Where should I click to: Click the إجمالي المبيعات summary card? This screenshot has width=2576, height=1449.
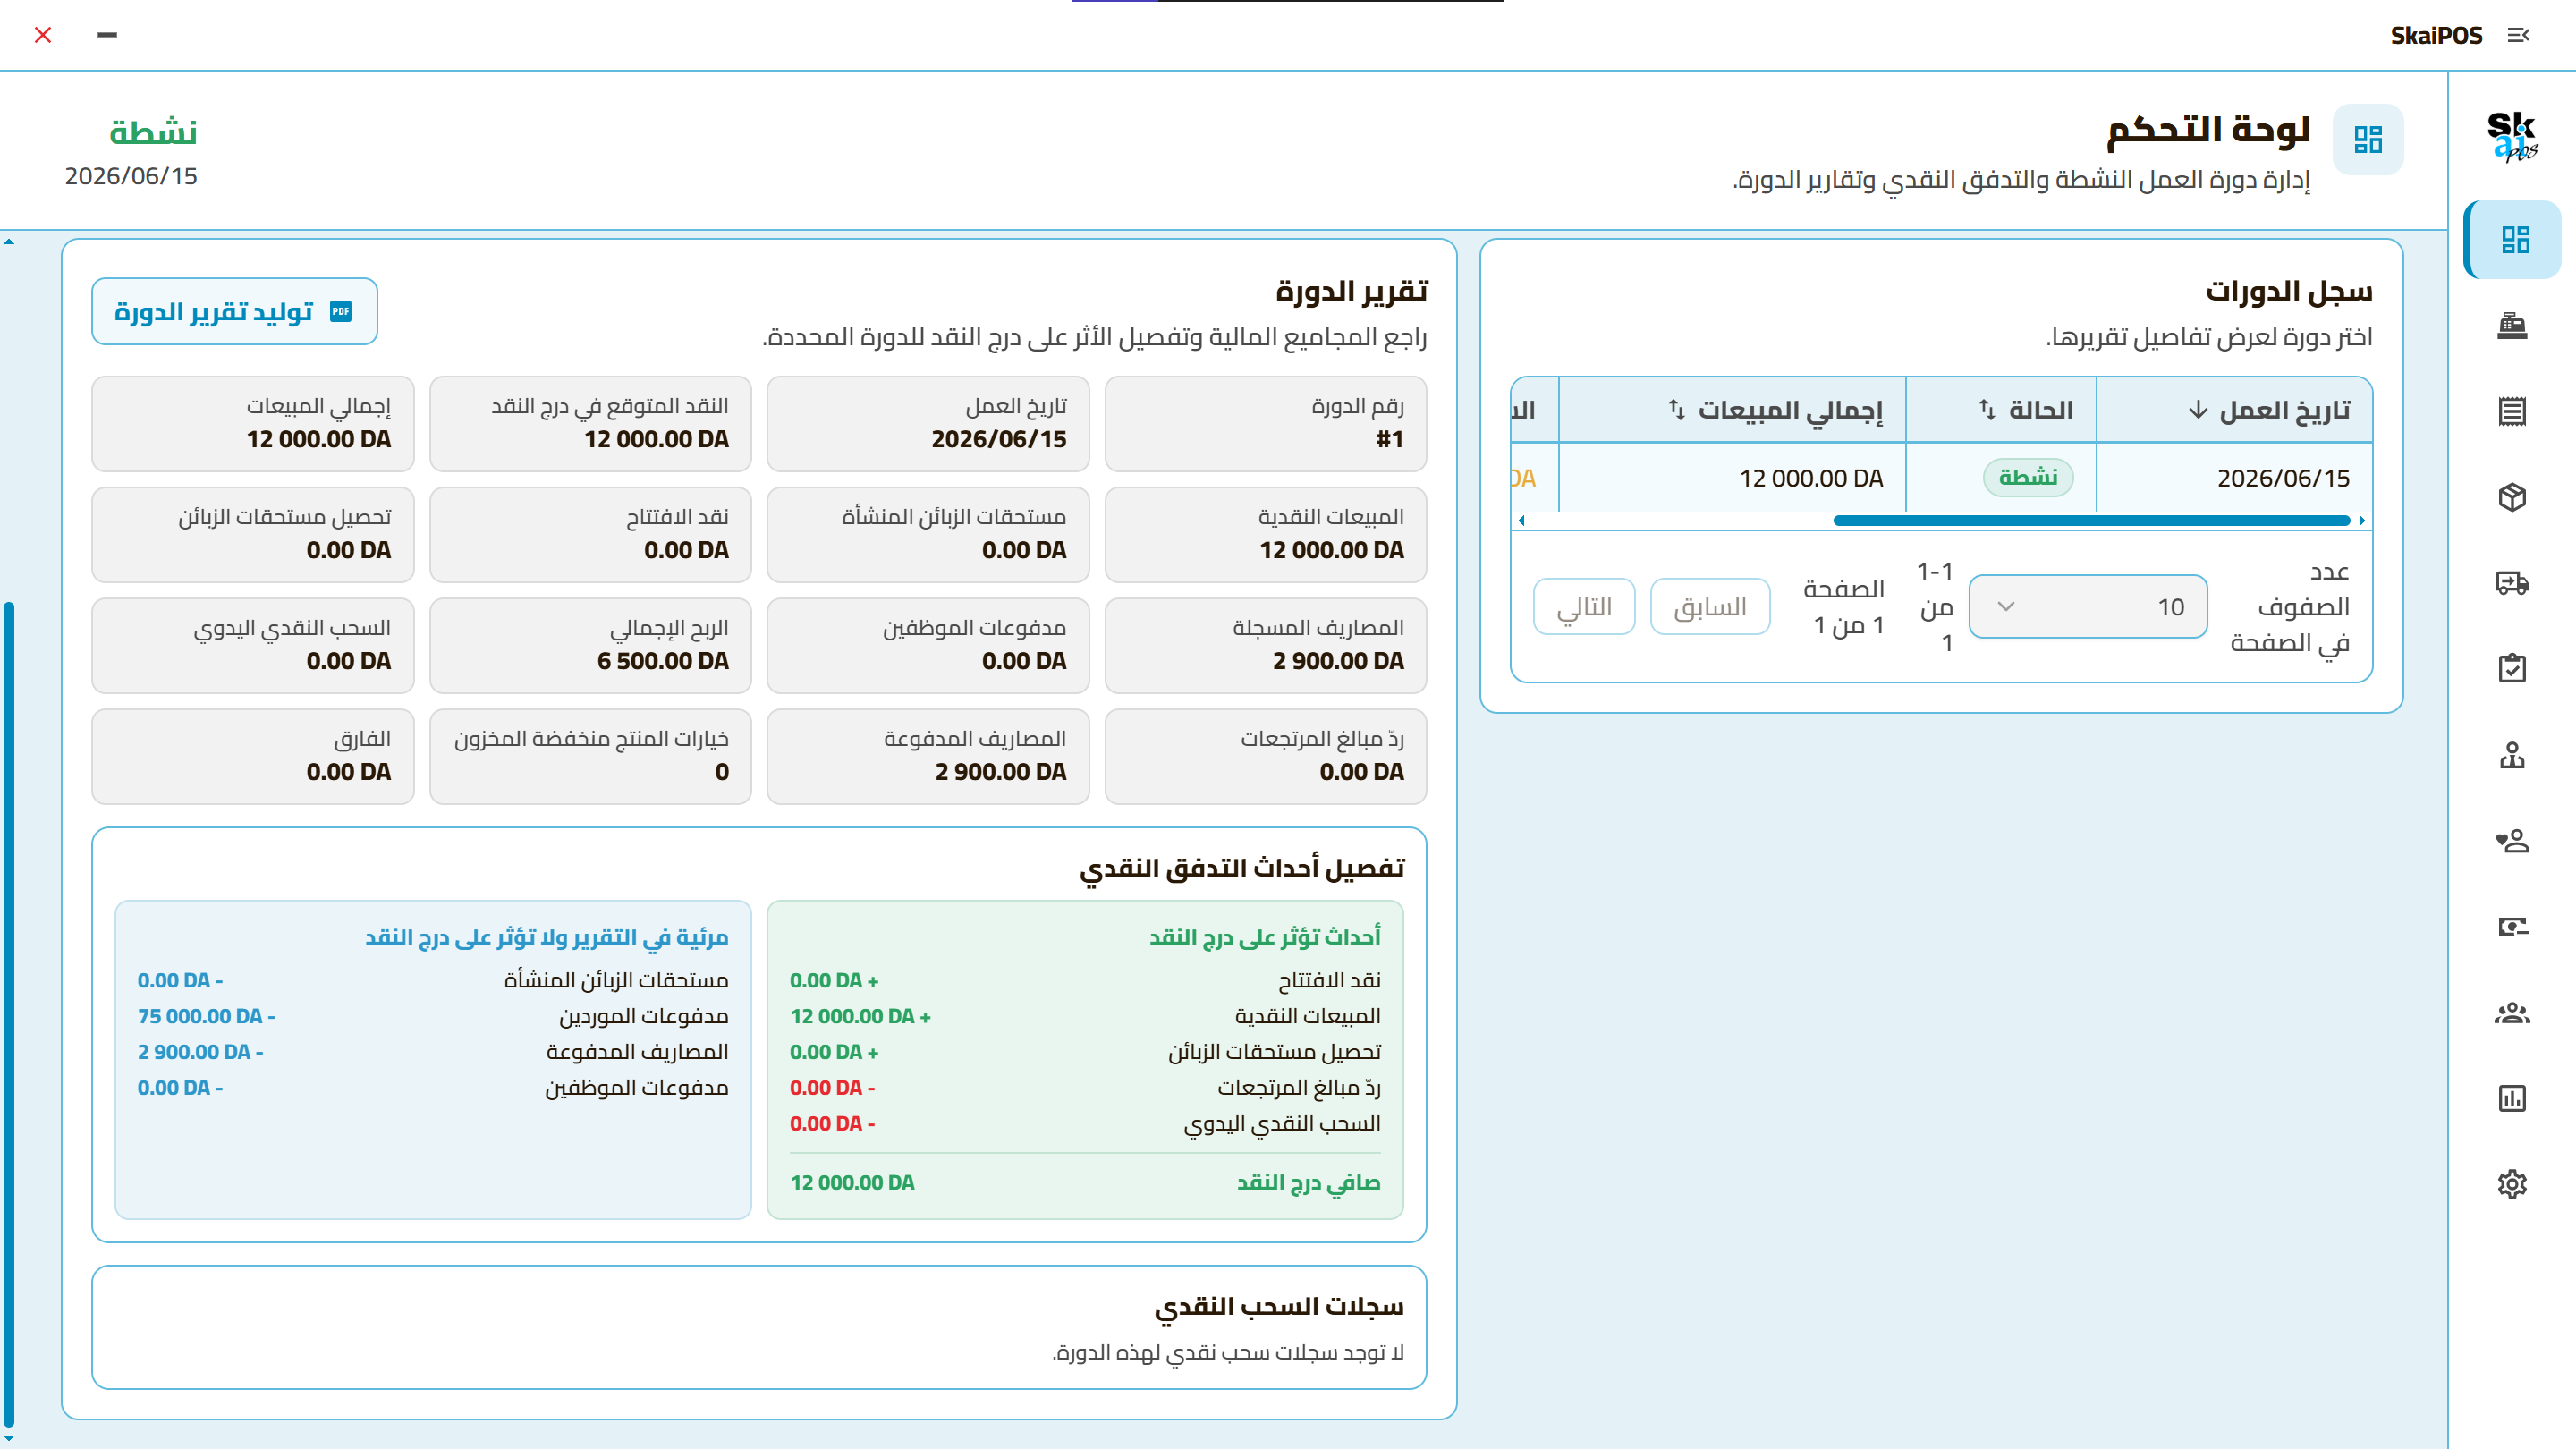tap(253, 424)
